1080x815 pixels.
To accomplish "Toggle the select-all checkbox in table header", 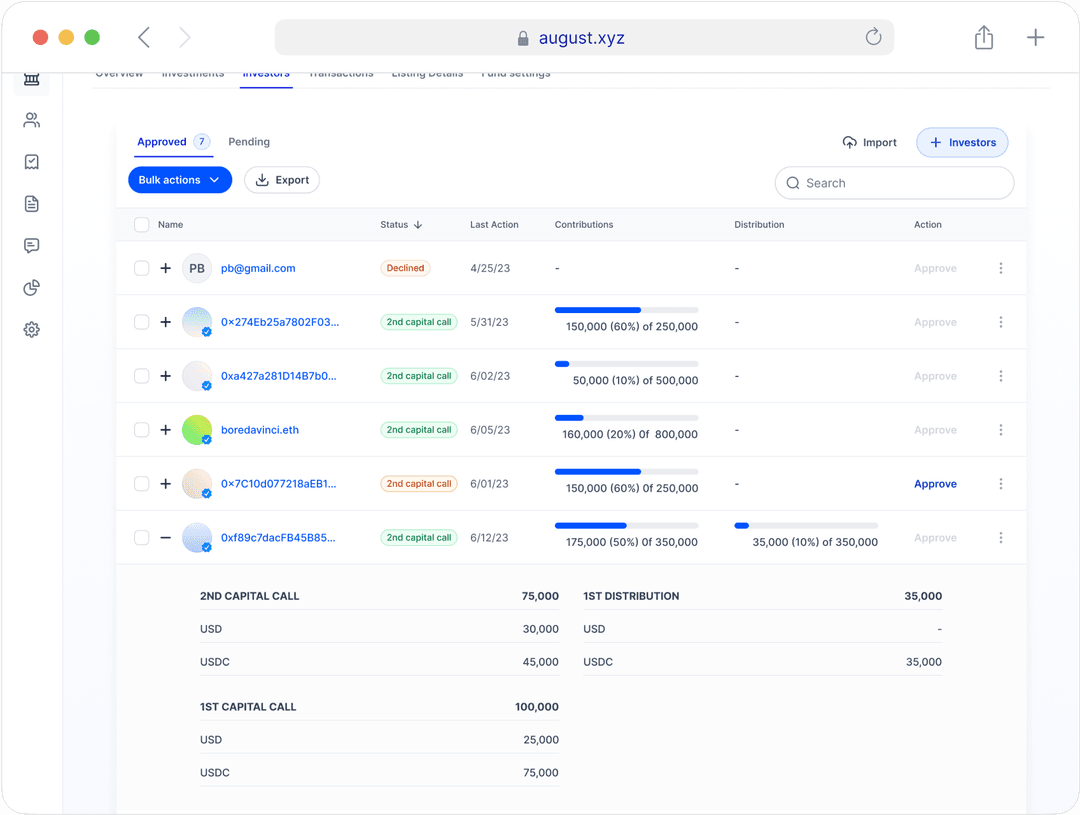I will [x=142, y=225].
